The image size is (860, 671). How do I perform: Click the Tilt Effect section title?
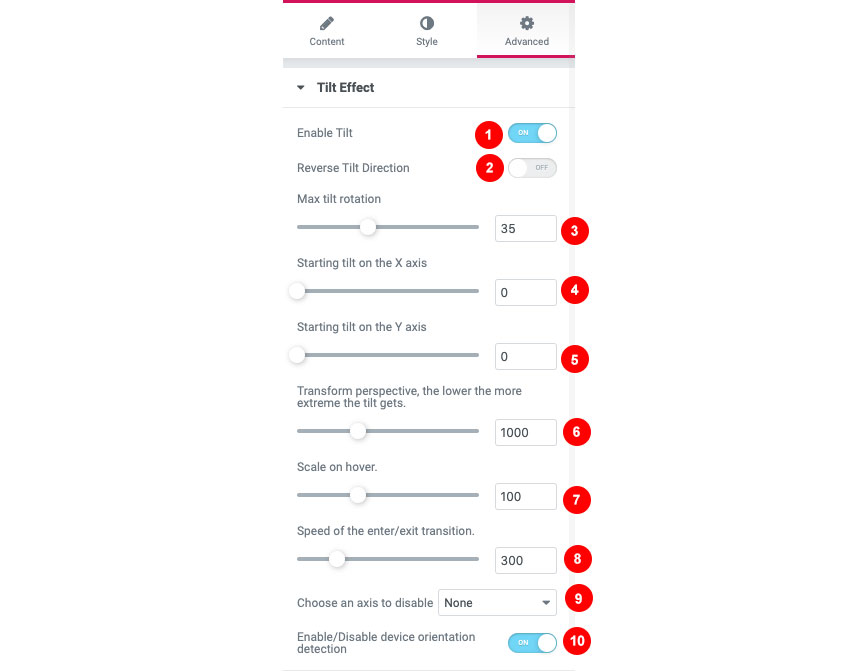coord(345,88)
